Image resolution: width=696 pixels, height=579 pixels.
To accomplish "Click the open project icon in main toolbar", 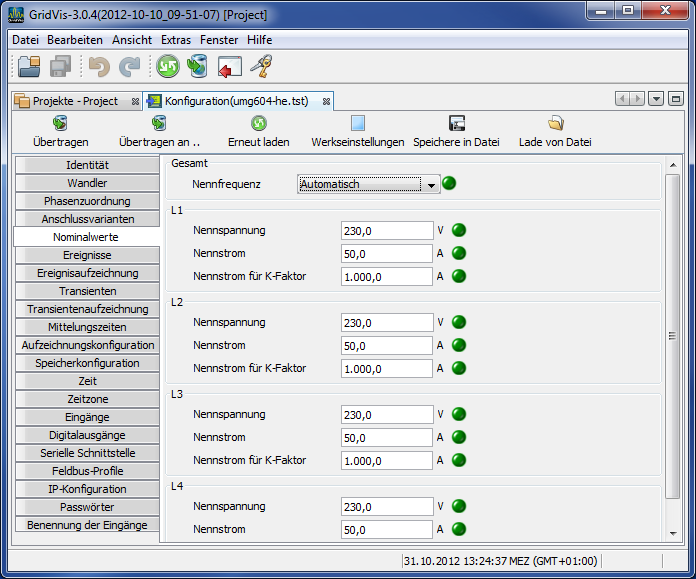I will [x=29, y=67].
